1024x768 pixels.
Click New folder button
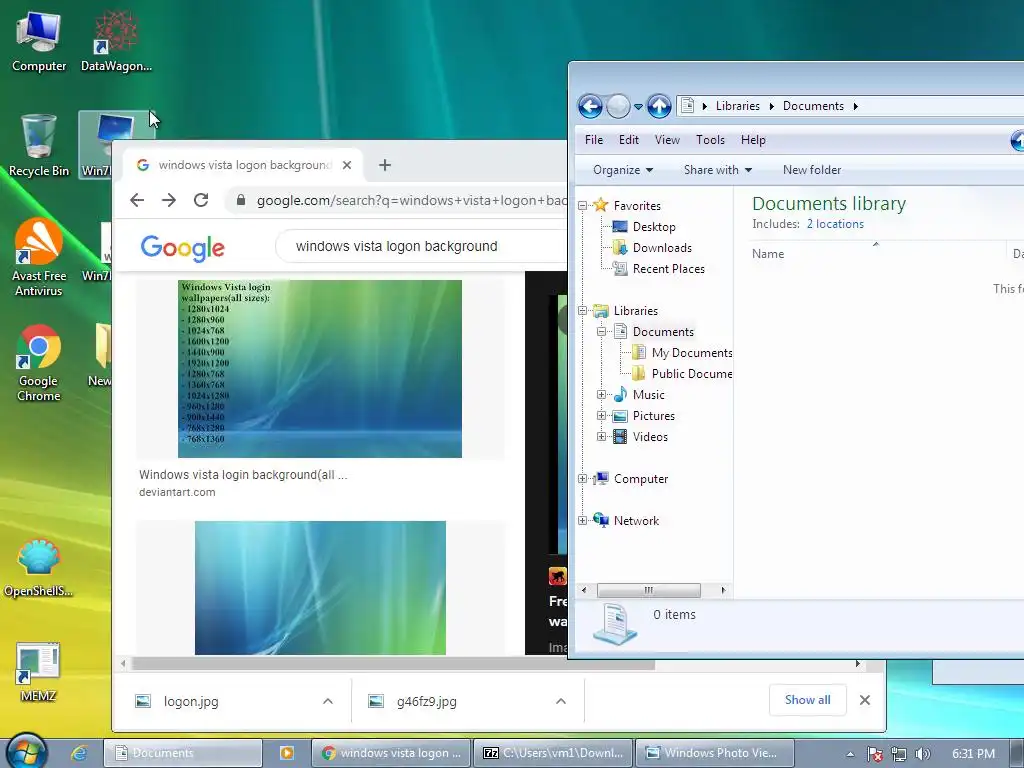812,170
